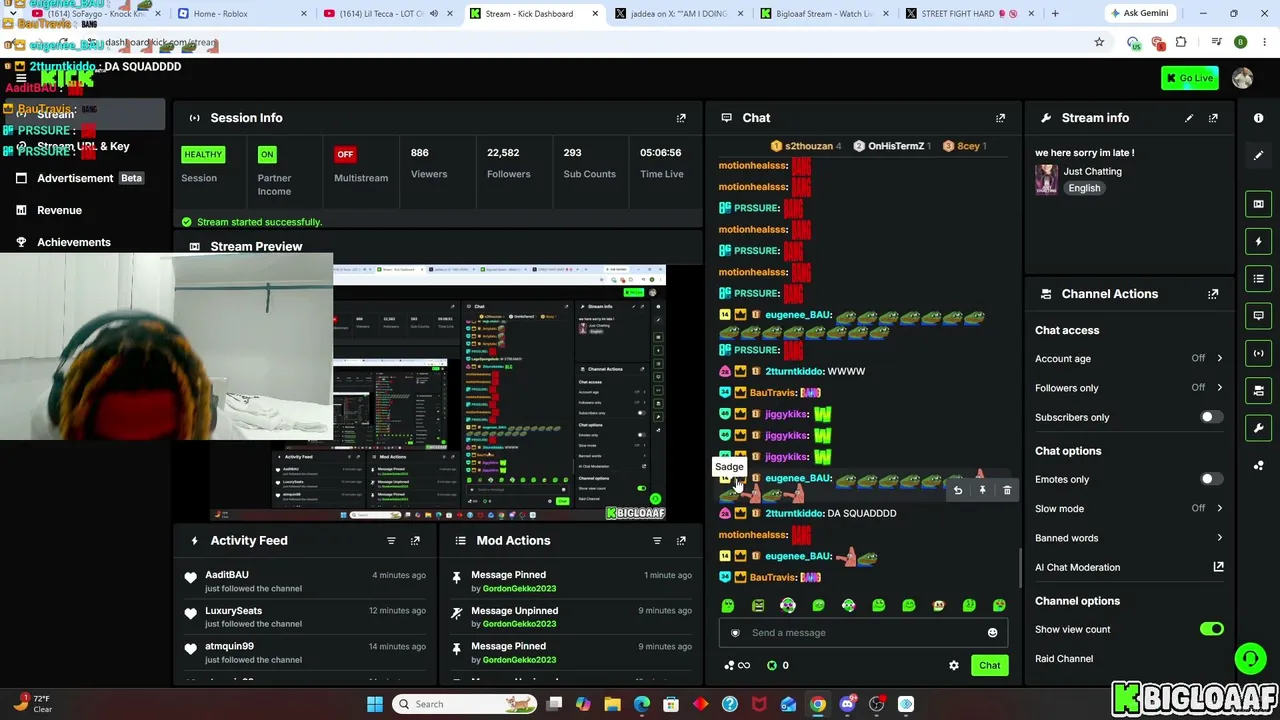
Task: Open Discord from the taskbar
Action: coord(847,704)
